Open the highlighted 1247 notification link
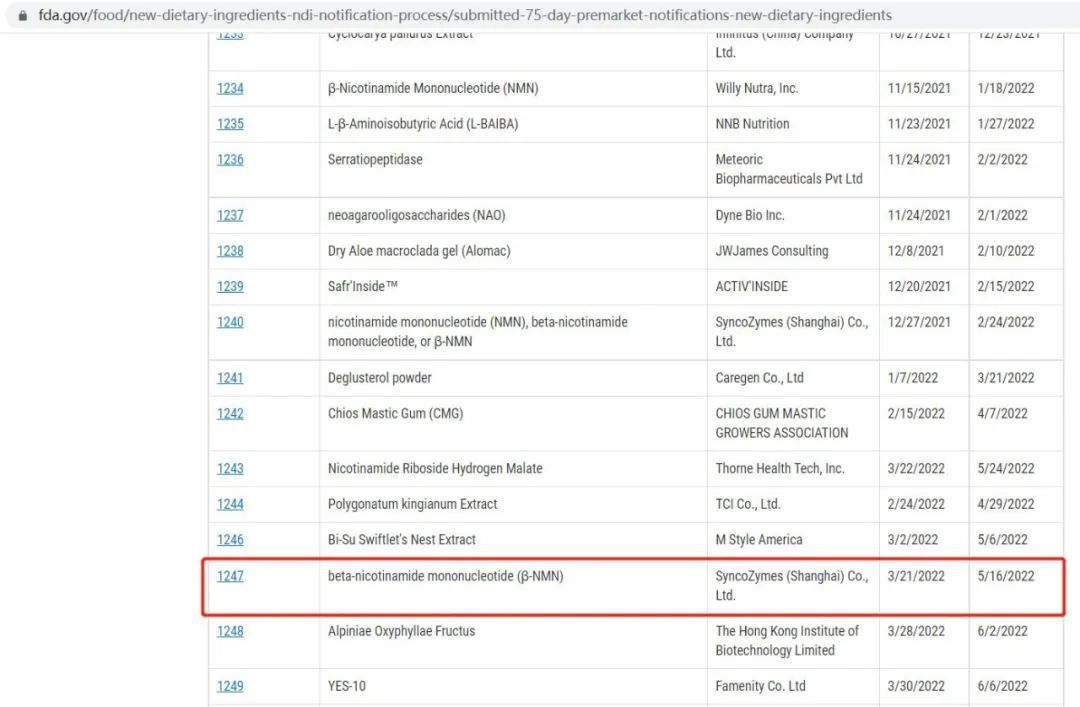The width and height of the screenshot is (1080, 707). coord(230,577)
